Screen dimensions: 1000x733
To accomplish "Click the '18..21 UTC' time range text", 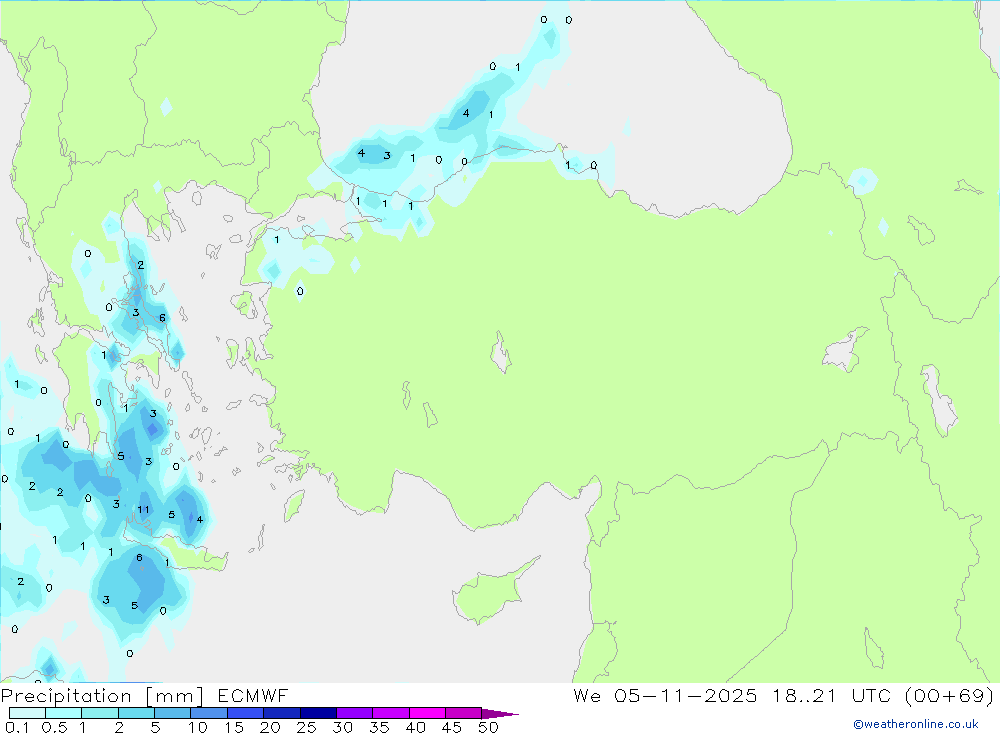I will 831,696.
